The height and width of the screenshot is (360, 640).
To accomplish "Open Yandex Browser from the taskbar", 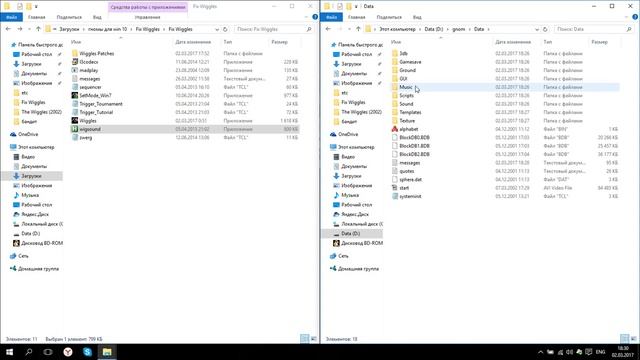I will pyautogui.click(x=68, y=352).
